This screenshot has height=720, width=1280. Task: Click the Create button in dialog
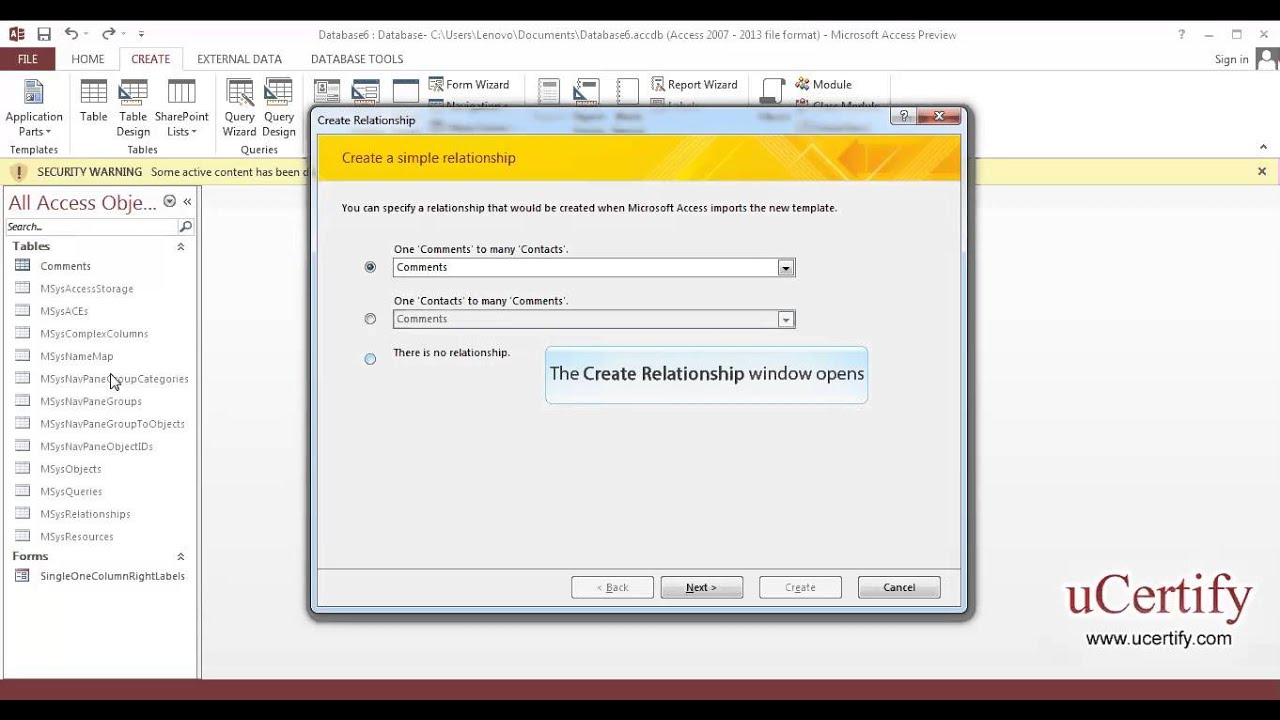click(x=800, y=587)
